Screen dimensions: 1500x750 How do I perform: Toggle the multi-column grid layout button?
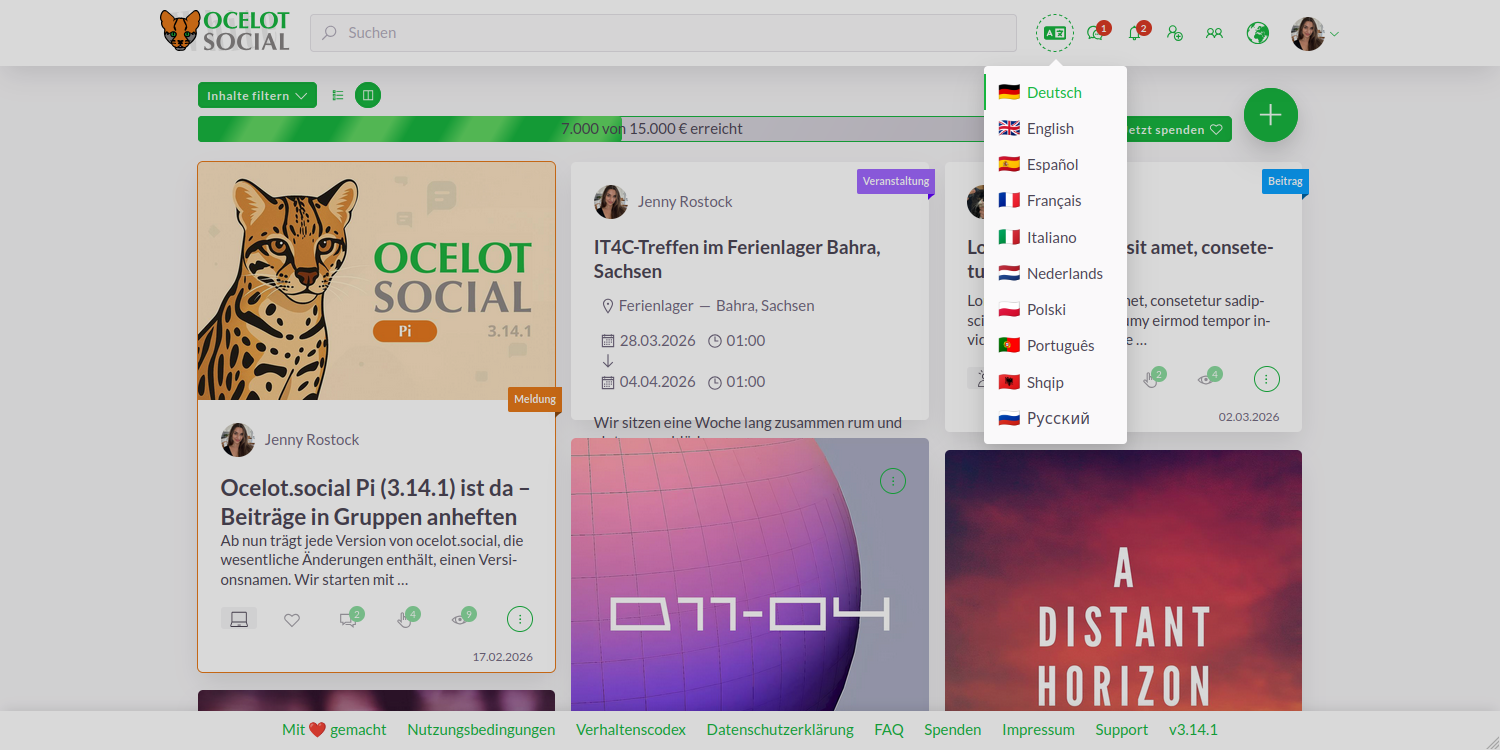tap(368, 95)
